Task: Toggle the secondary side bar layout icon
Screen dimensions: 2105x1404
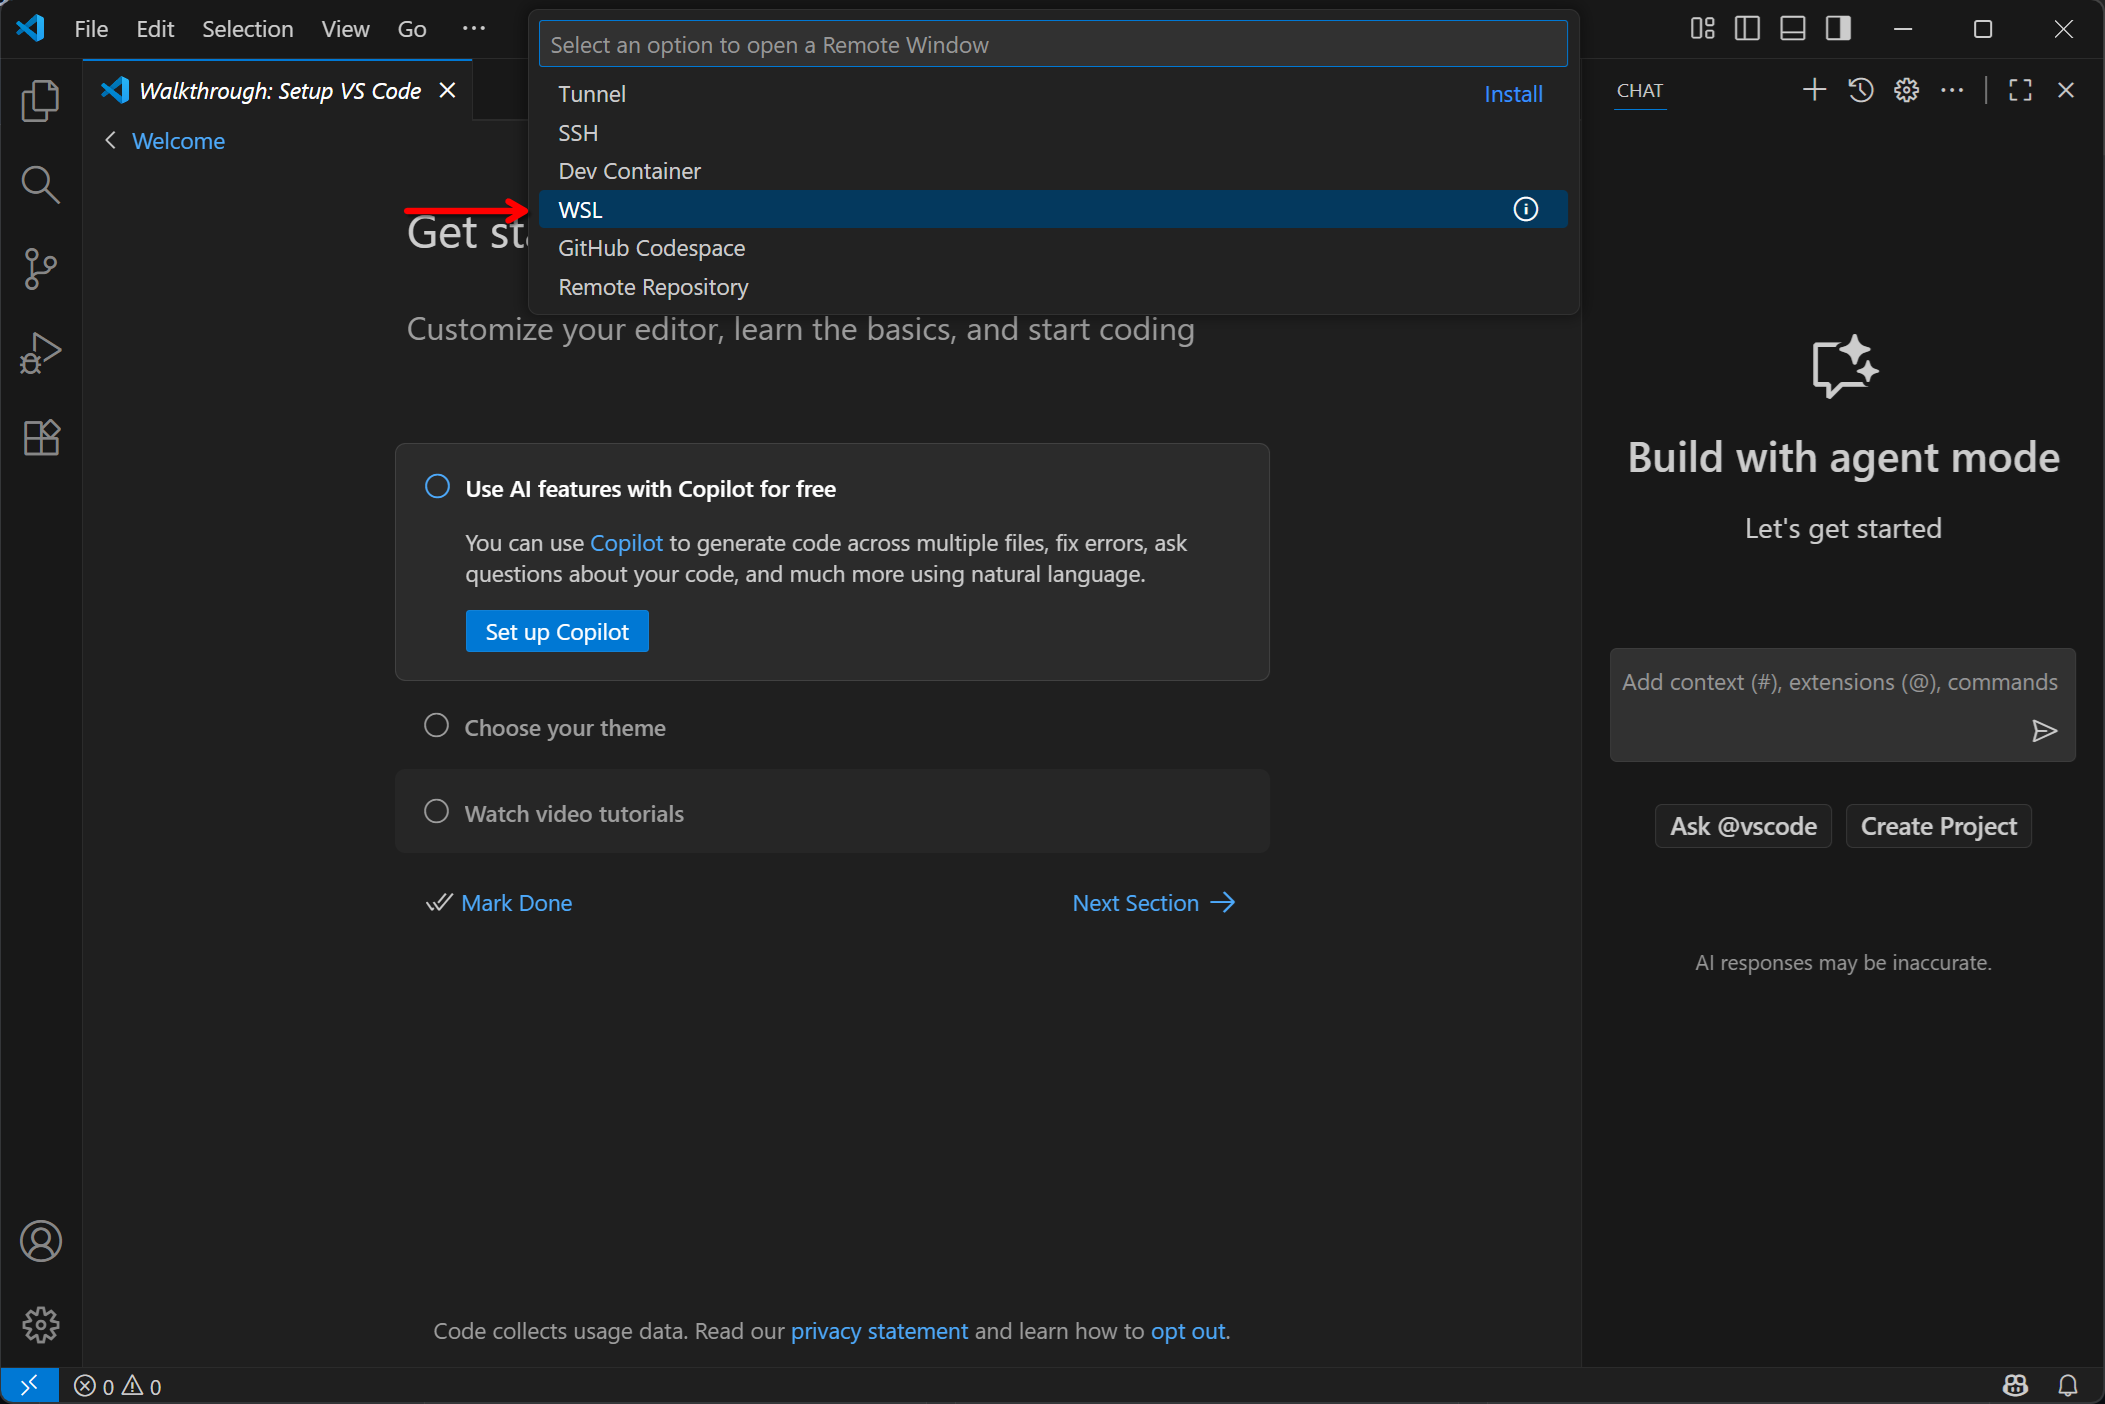Action: [x=1838, y=29]
